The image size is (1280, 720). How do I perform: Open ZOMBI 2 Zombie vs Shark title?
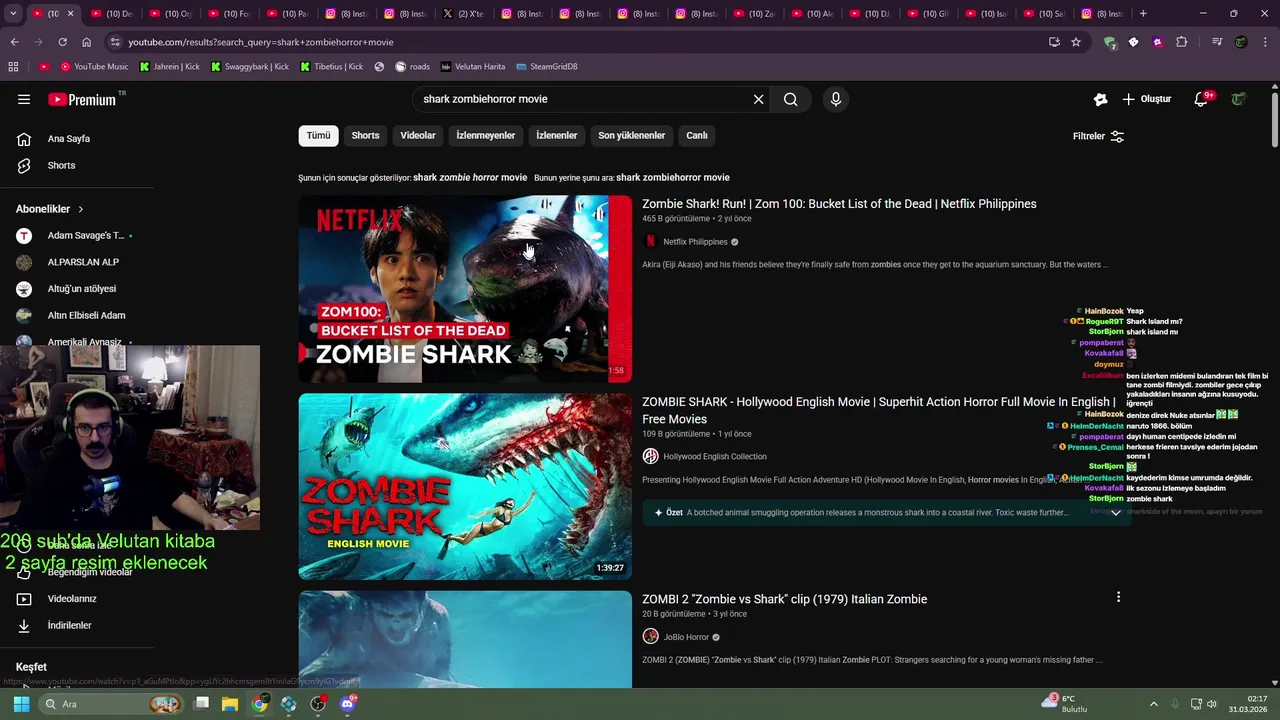(784, 599)
